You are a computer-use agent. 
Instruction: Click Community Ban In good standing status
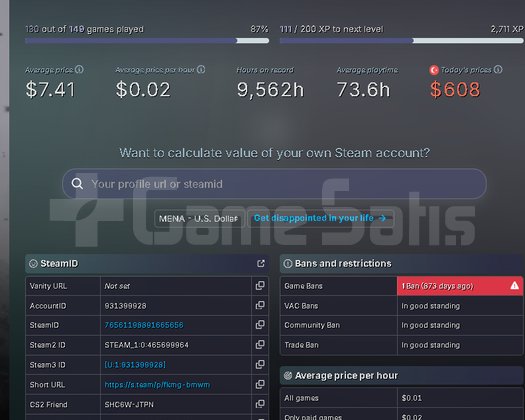pos(430,325)
